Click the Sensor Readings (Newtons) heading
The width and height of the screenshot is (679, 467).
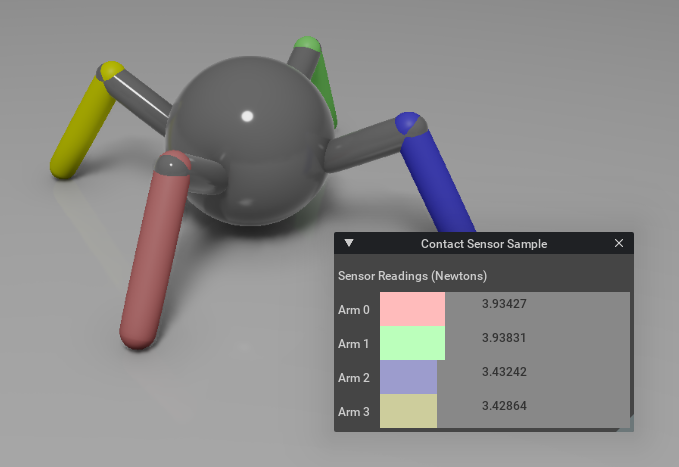click(x=412, y=276)
